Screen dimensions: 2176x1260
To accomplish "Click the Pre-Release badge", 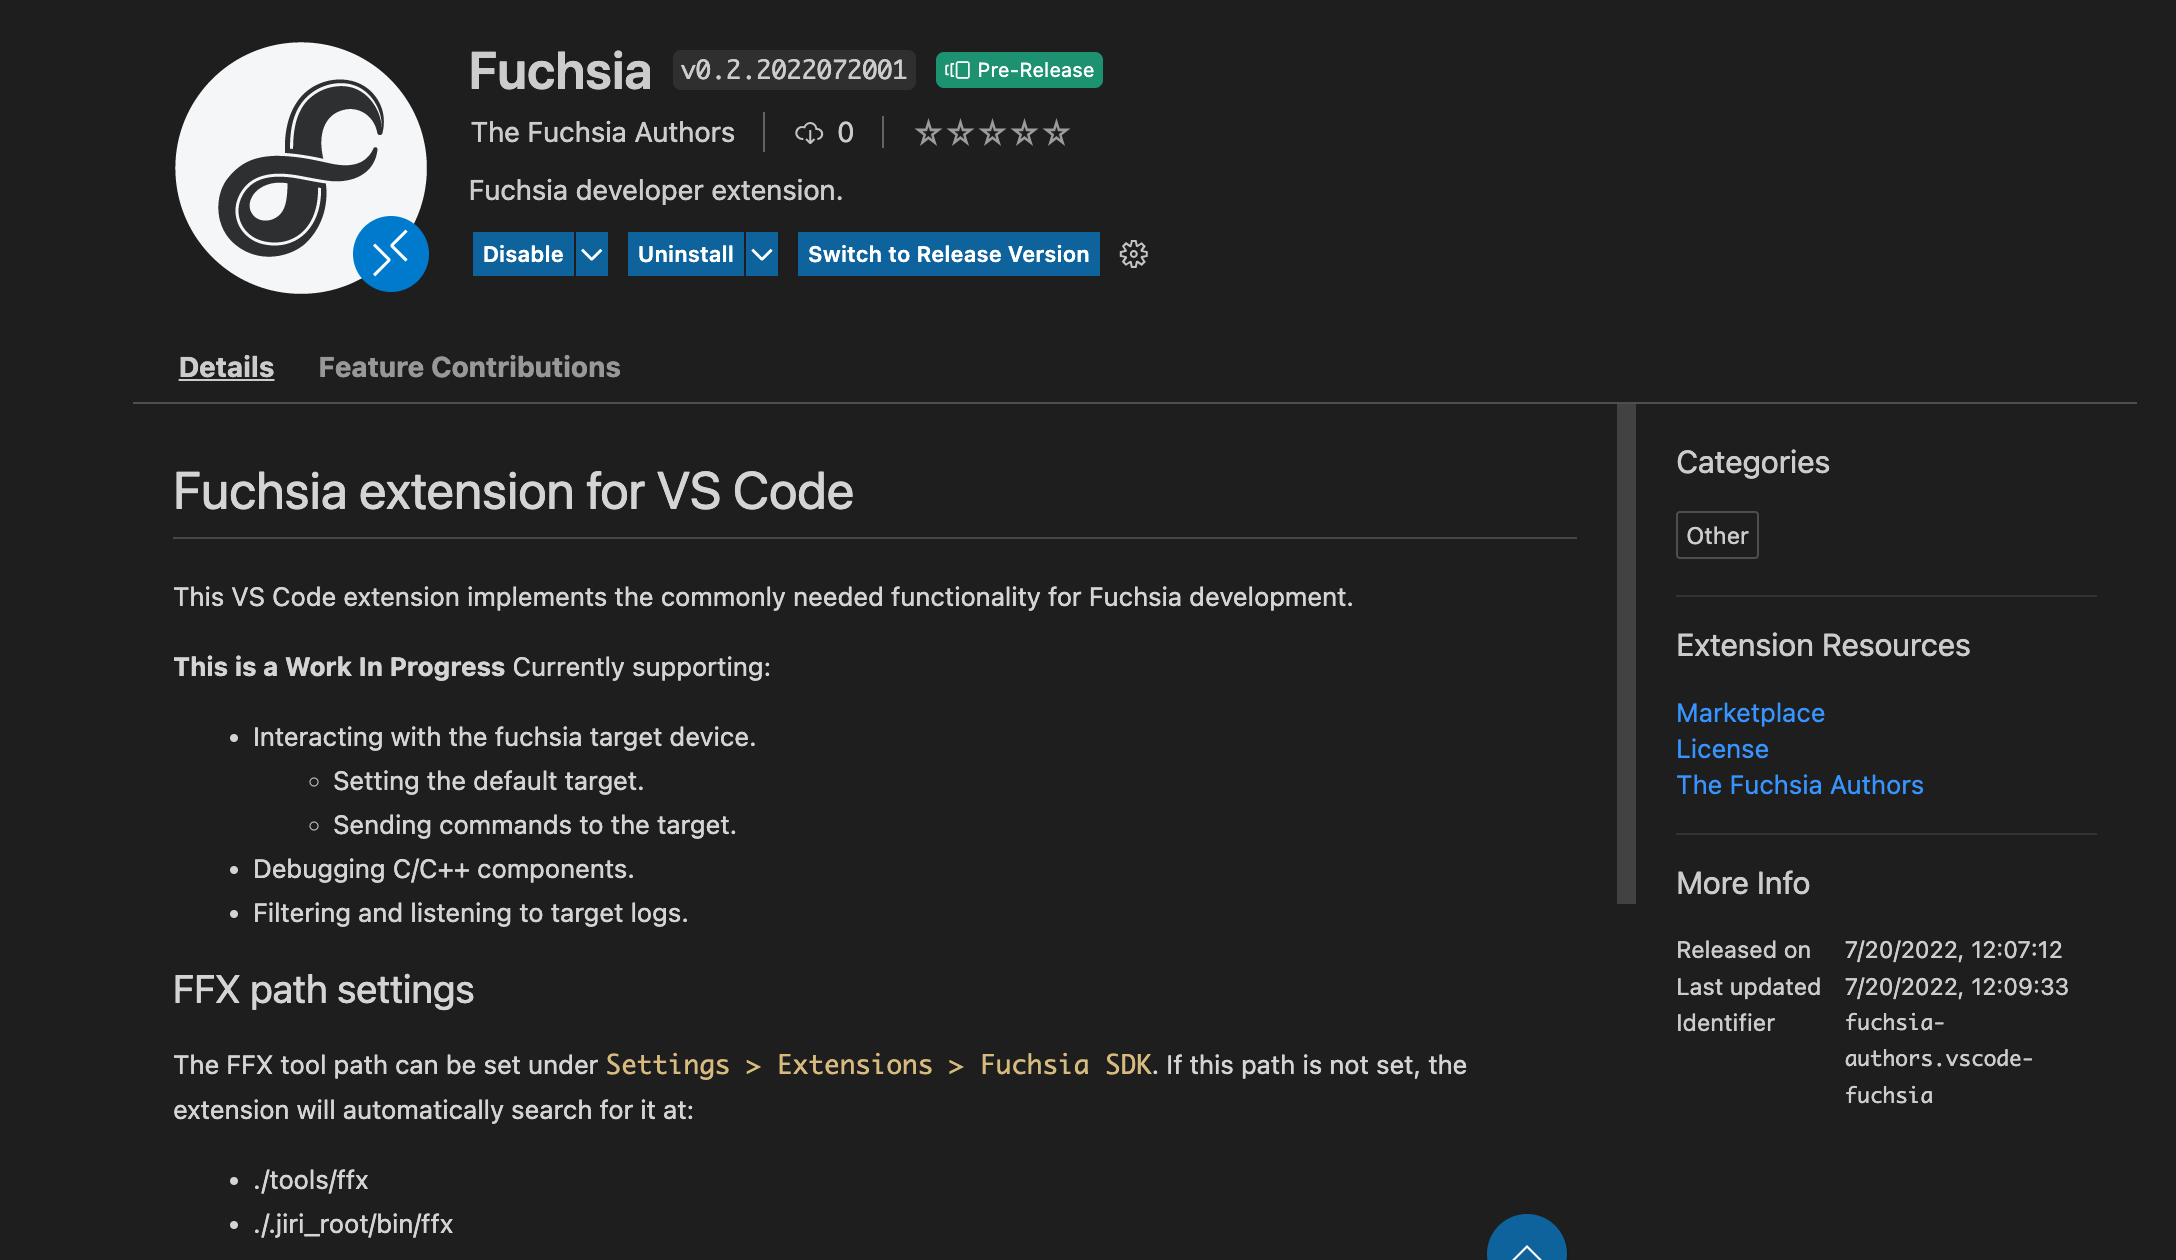I will pyautogui.click(x=1018, y=70).
